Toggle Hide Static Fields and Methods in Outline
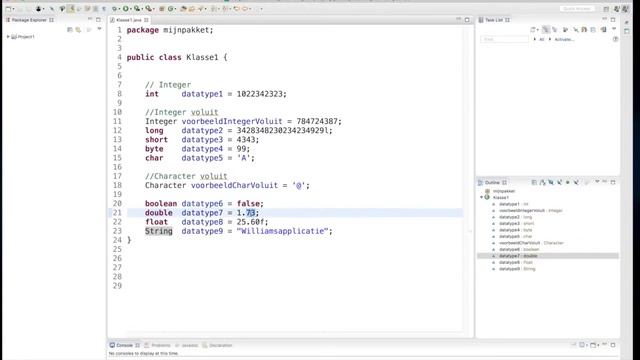Image resolution: width=640 pixels, height=360 pixels. pyautogui.click(x=560, y=182)
